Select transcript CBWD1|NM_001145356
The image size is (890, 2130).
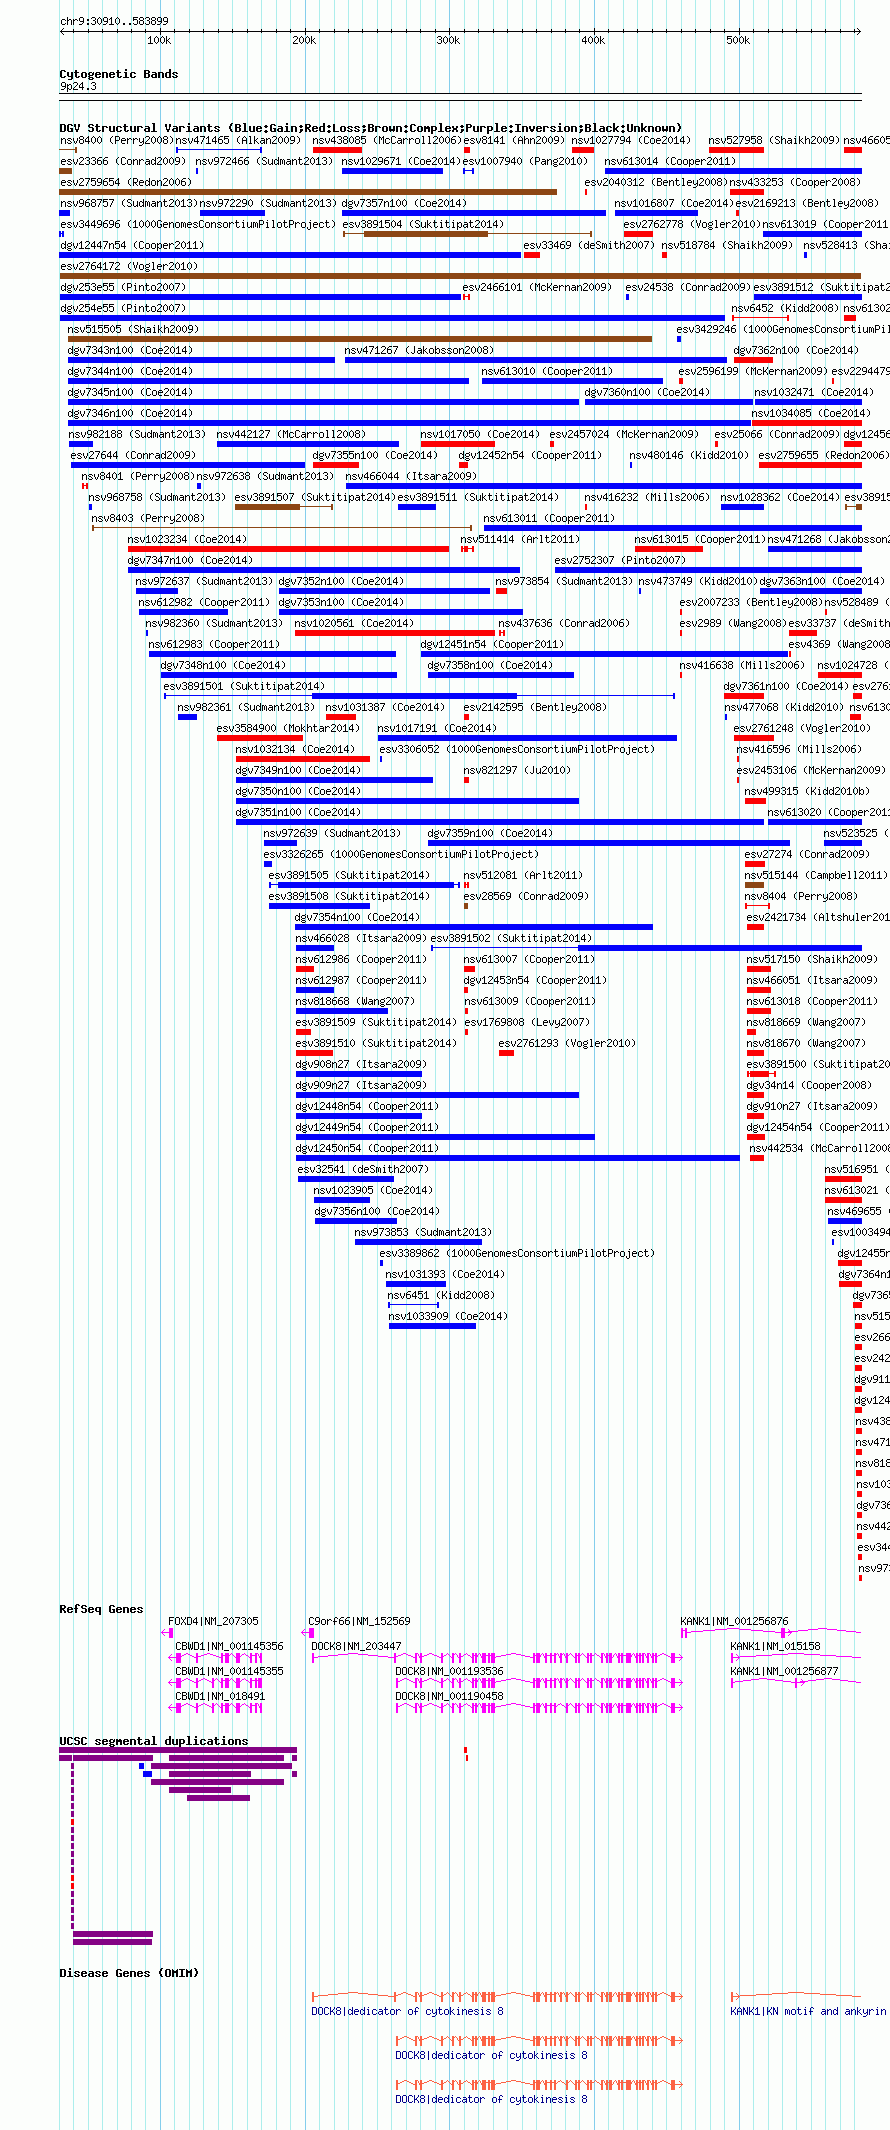pyautogui.click(x=229, y=1646)
